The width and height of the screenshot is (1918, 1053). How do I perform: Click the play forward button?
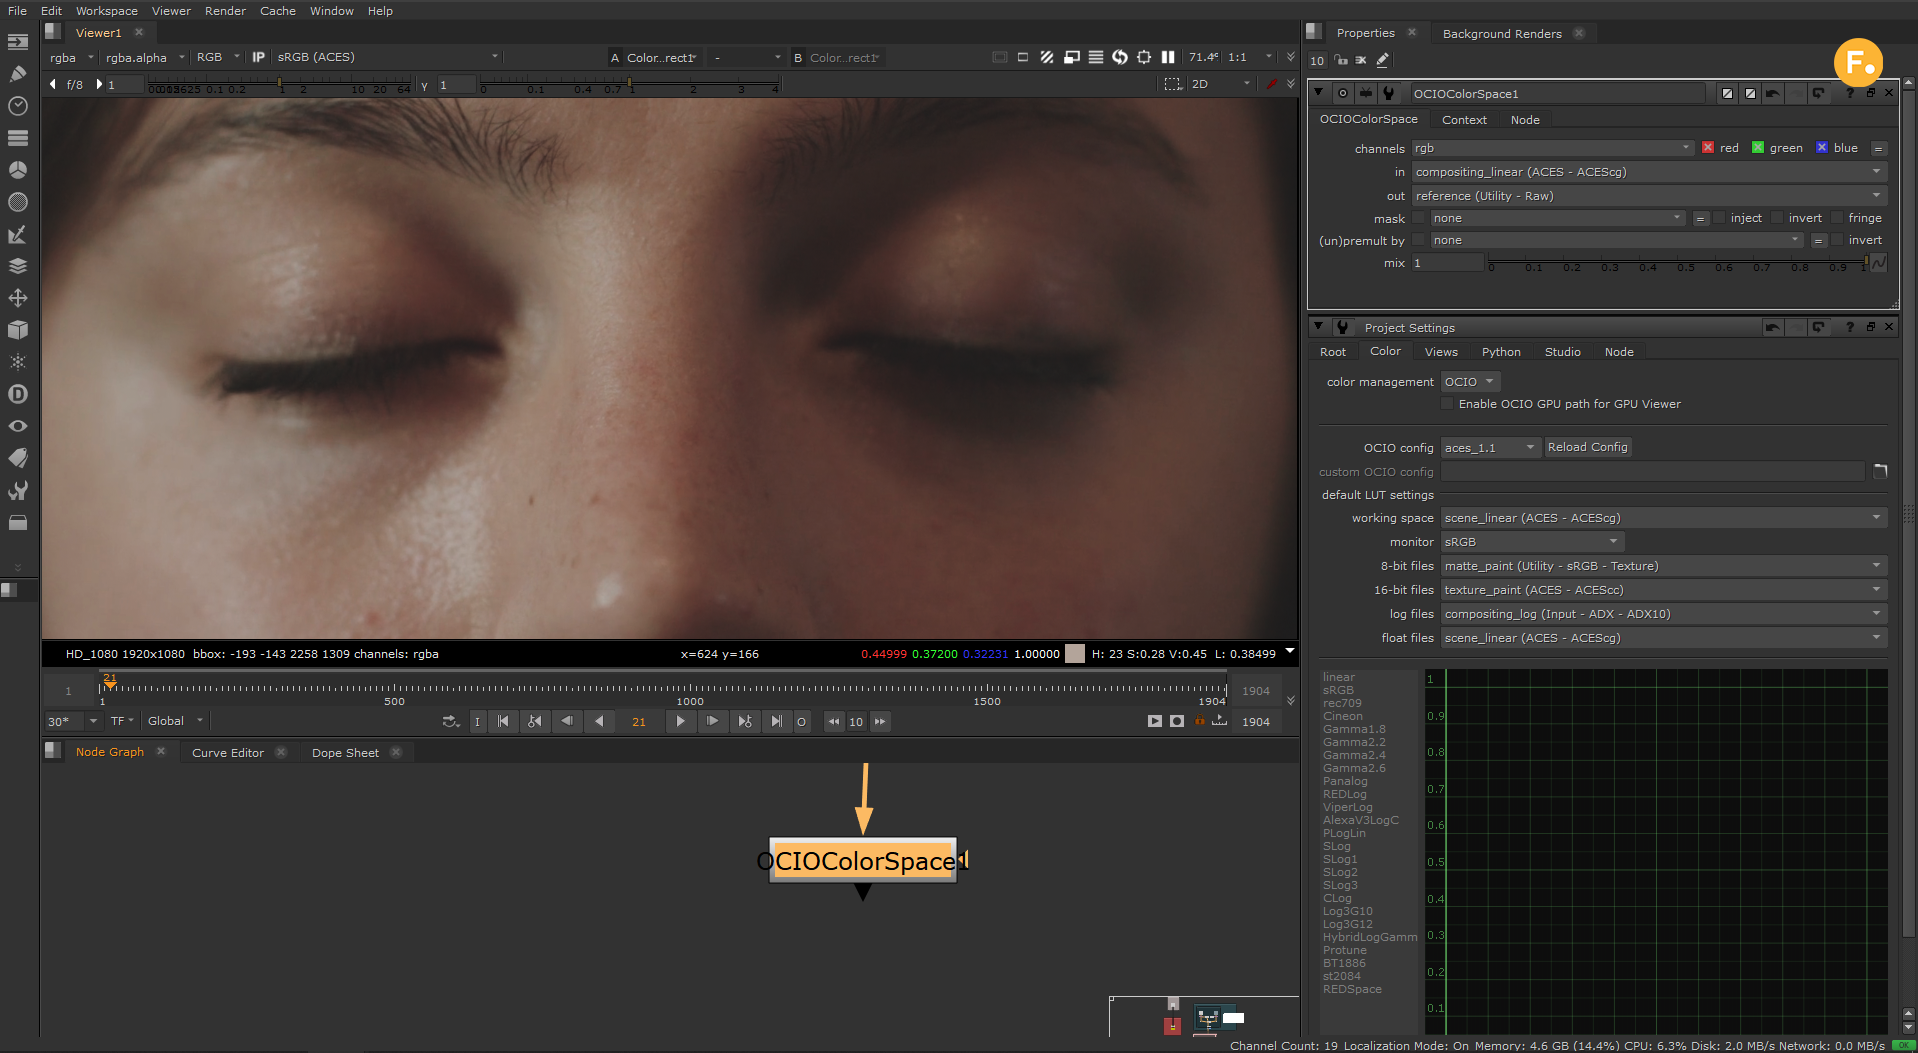(680, 721)
